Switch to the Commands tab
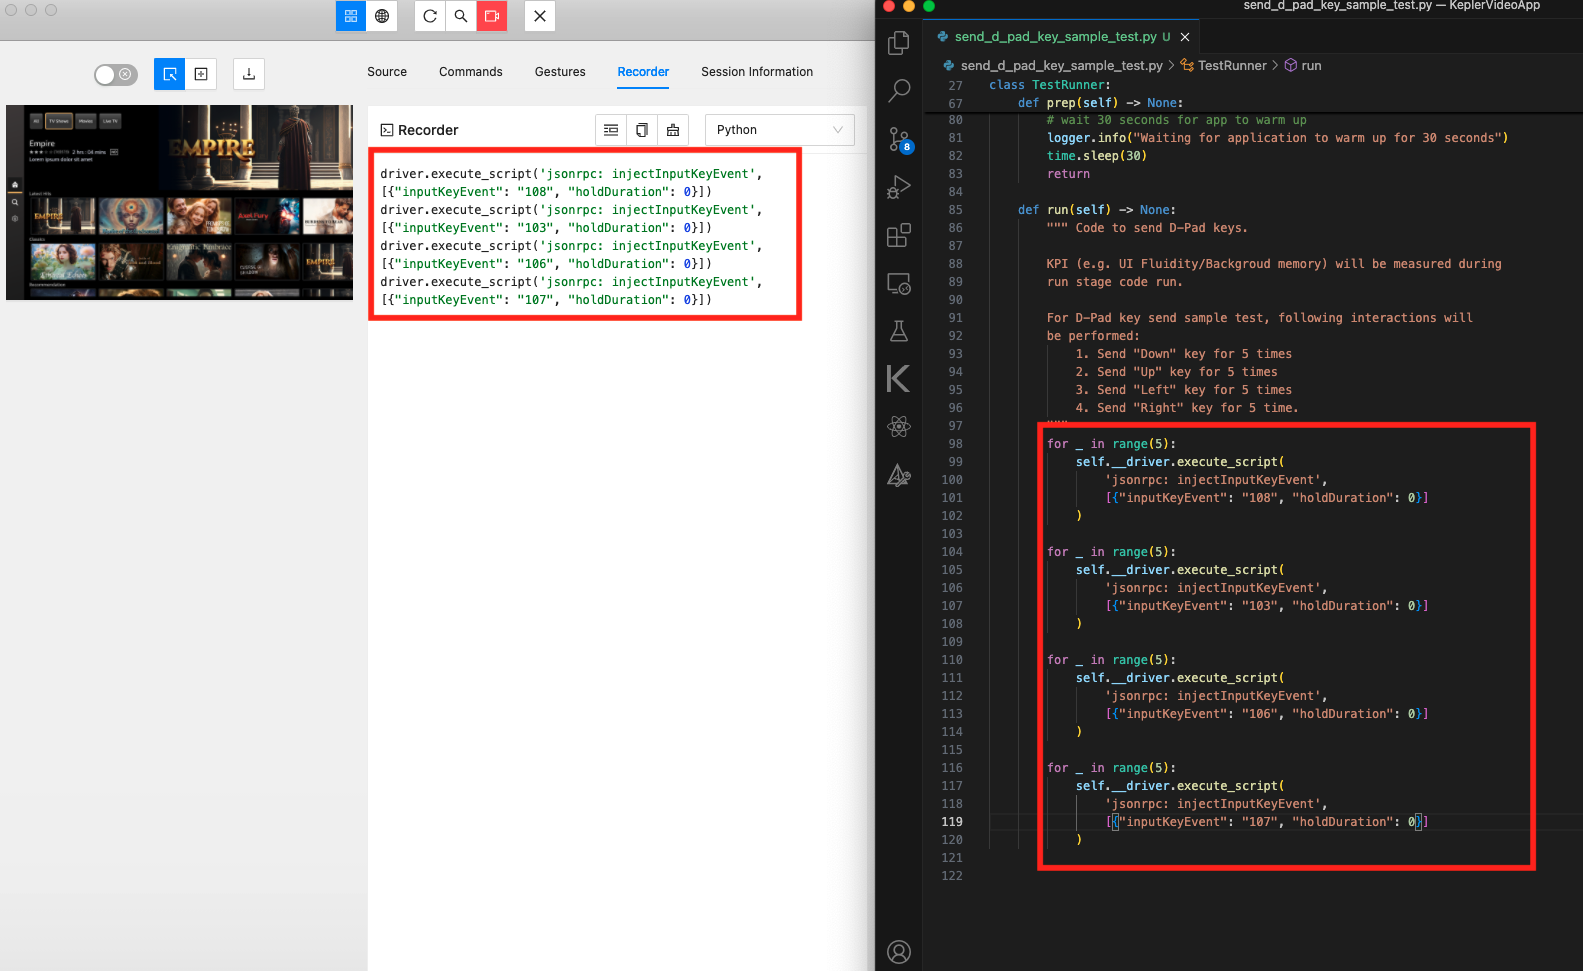The image size is (1583, 971). 470,72
